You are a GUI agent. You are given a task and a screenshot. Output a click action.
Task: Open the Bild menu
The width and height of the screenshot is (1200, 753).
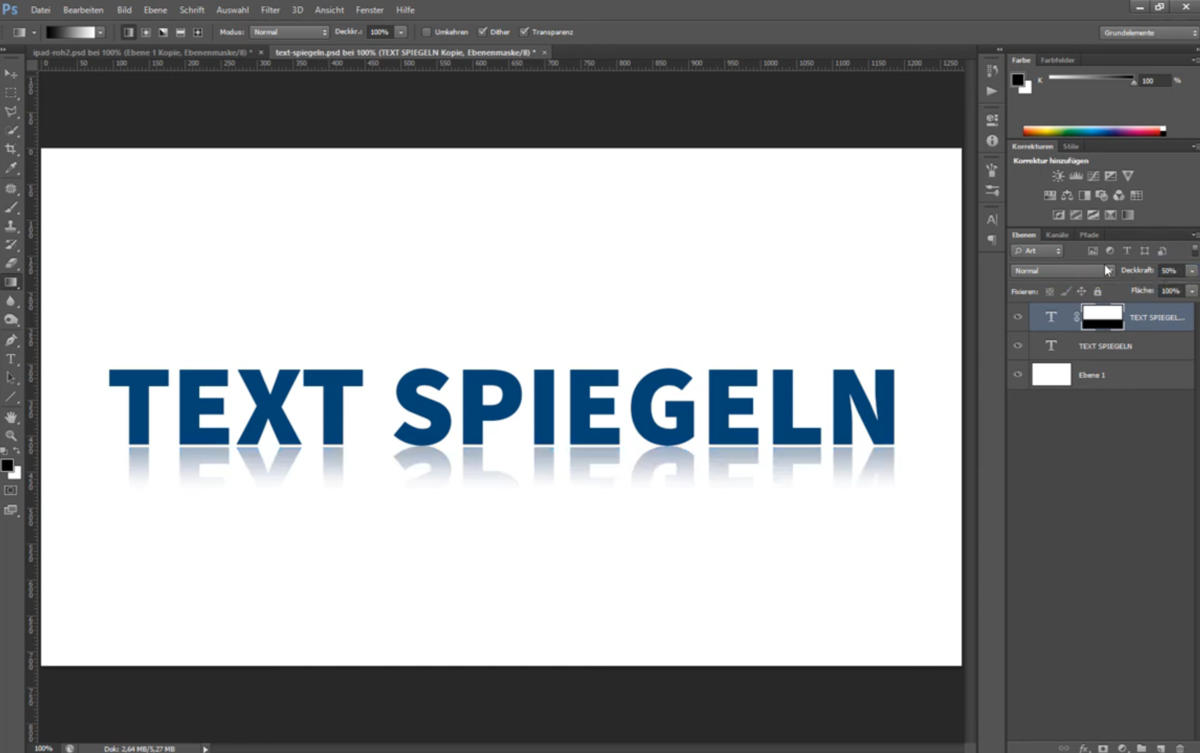(124, 9)
